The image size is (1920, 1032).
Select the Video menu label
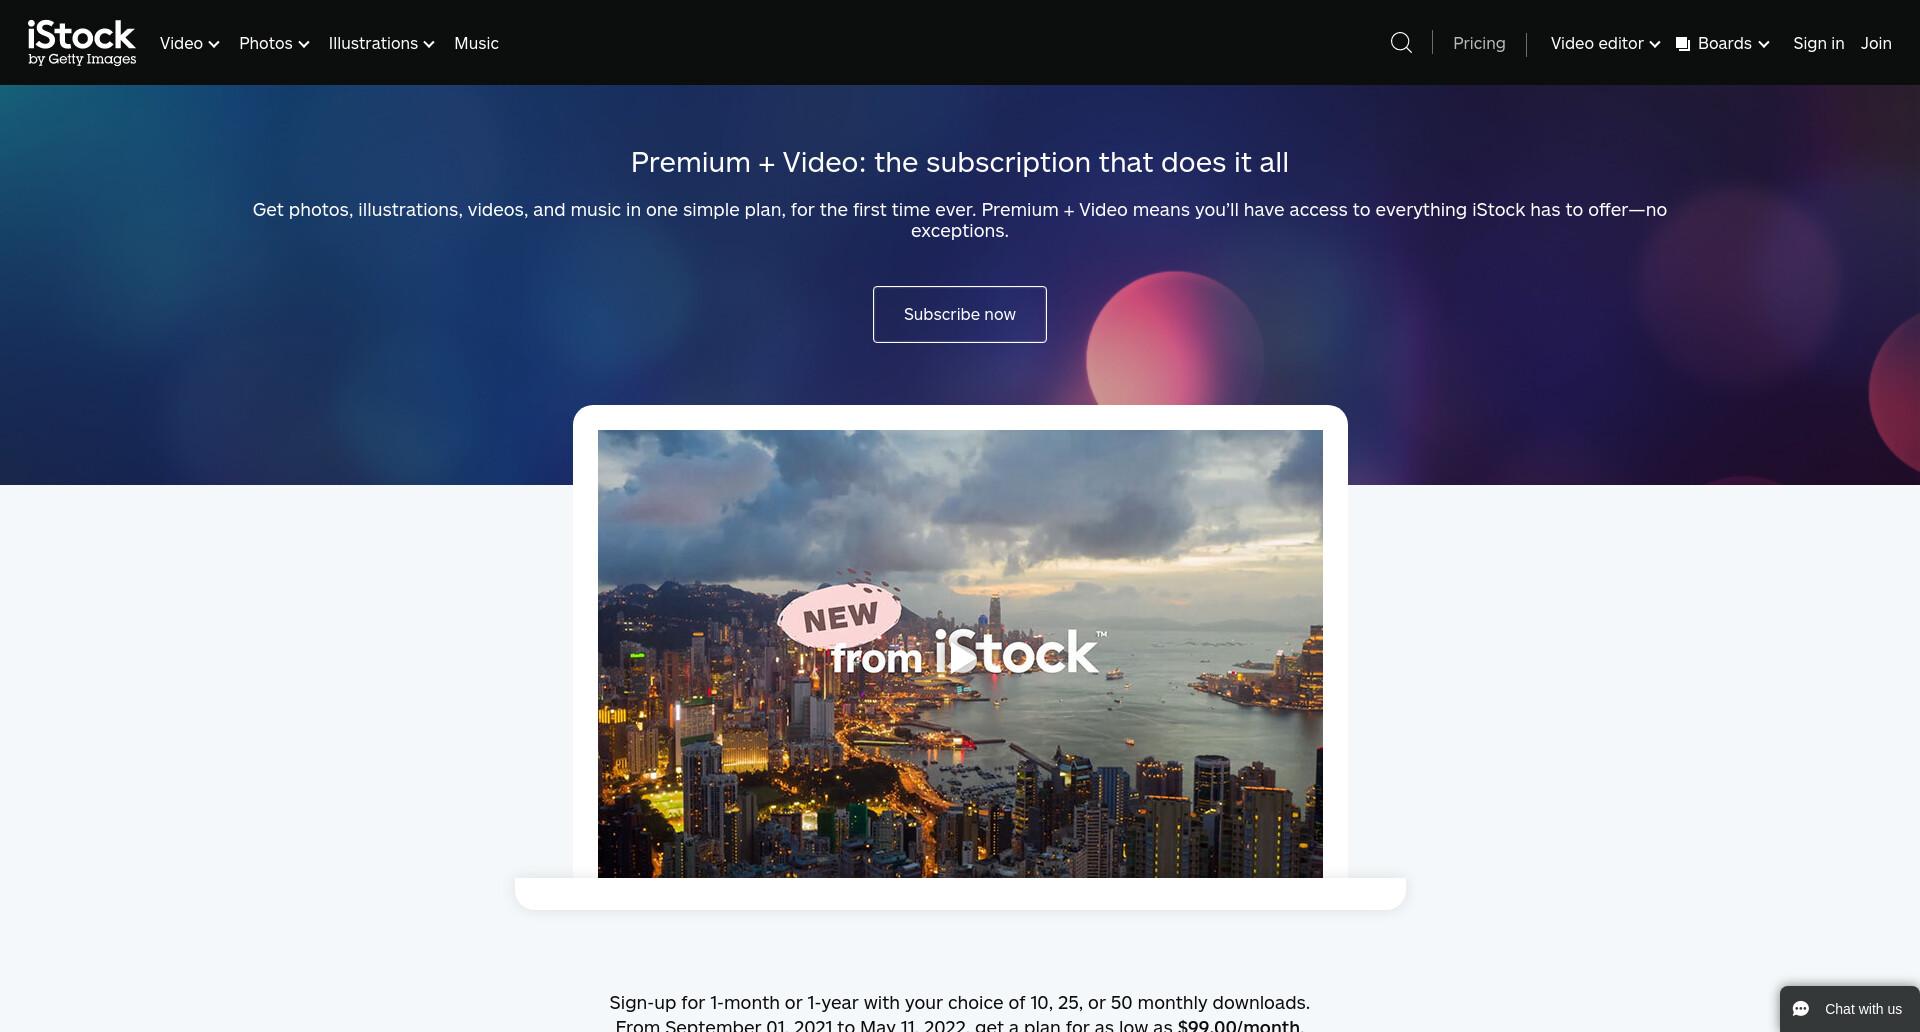click(x=181, y=43)
